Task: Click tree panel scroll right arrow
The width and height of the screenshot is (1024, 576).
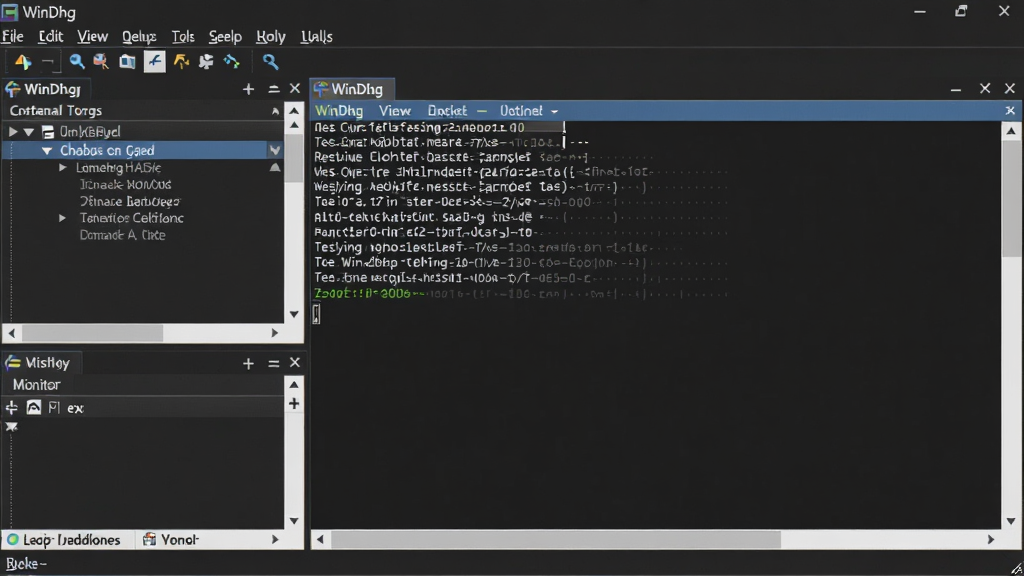Action: tap(275, 333)
